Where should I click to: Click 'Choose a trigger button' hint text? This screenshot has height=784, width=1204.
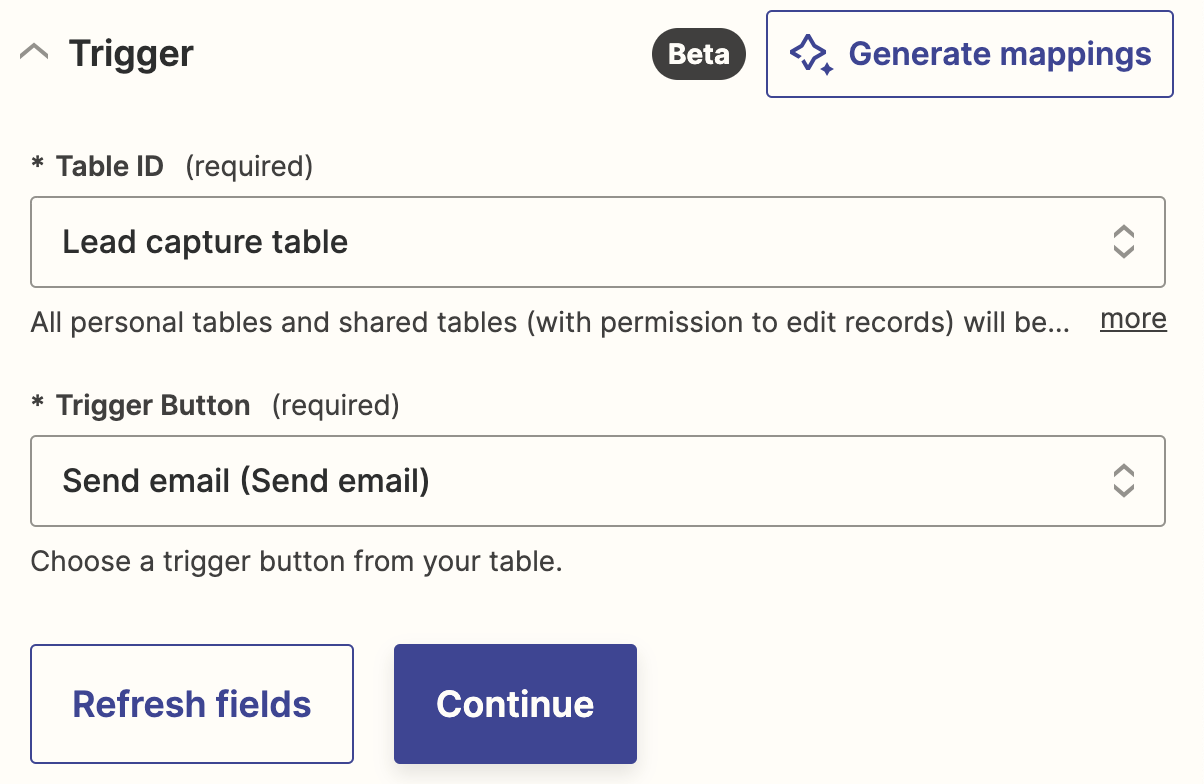click(x=296, y=561)
